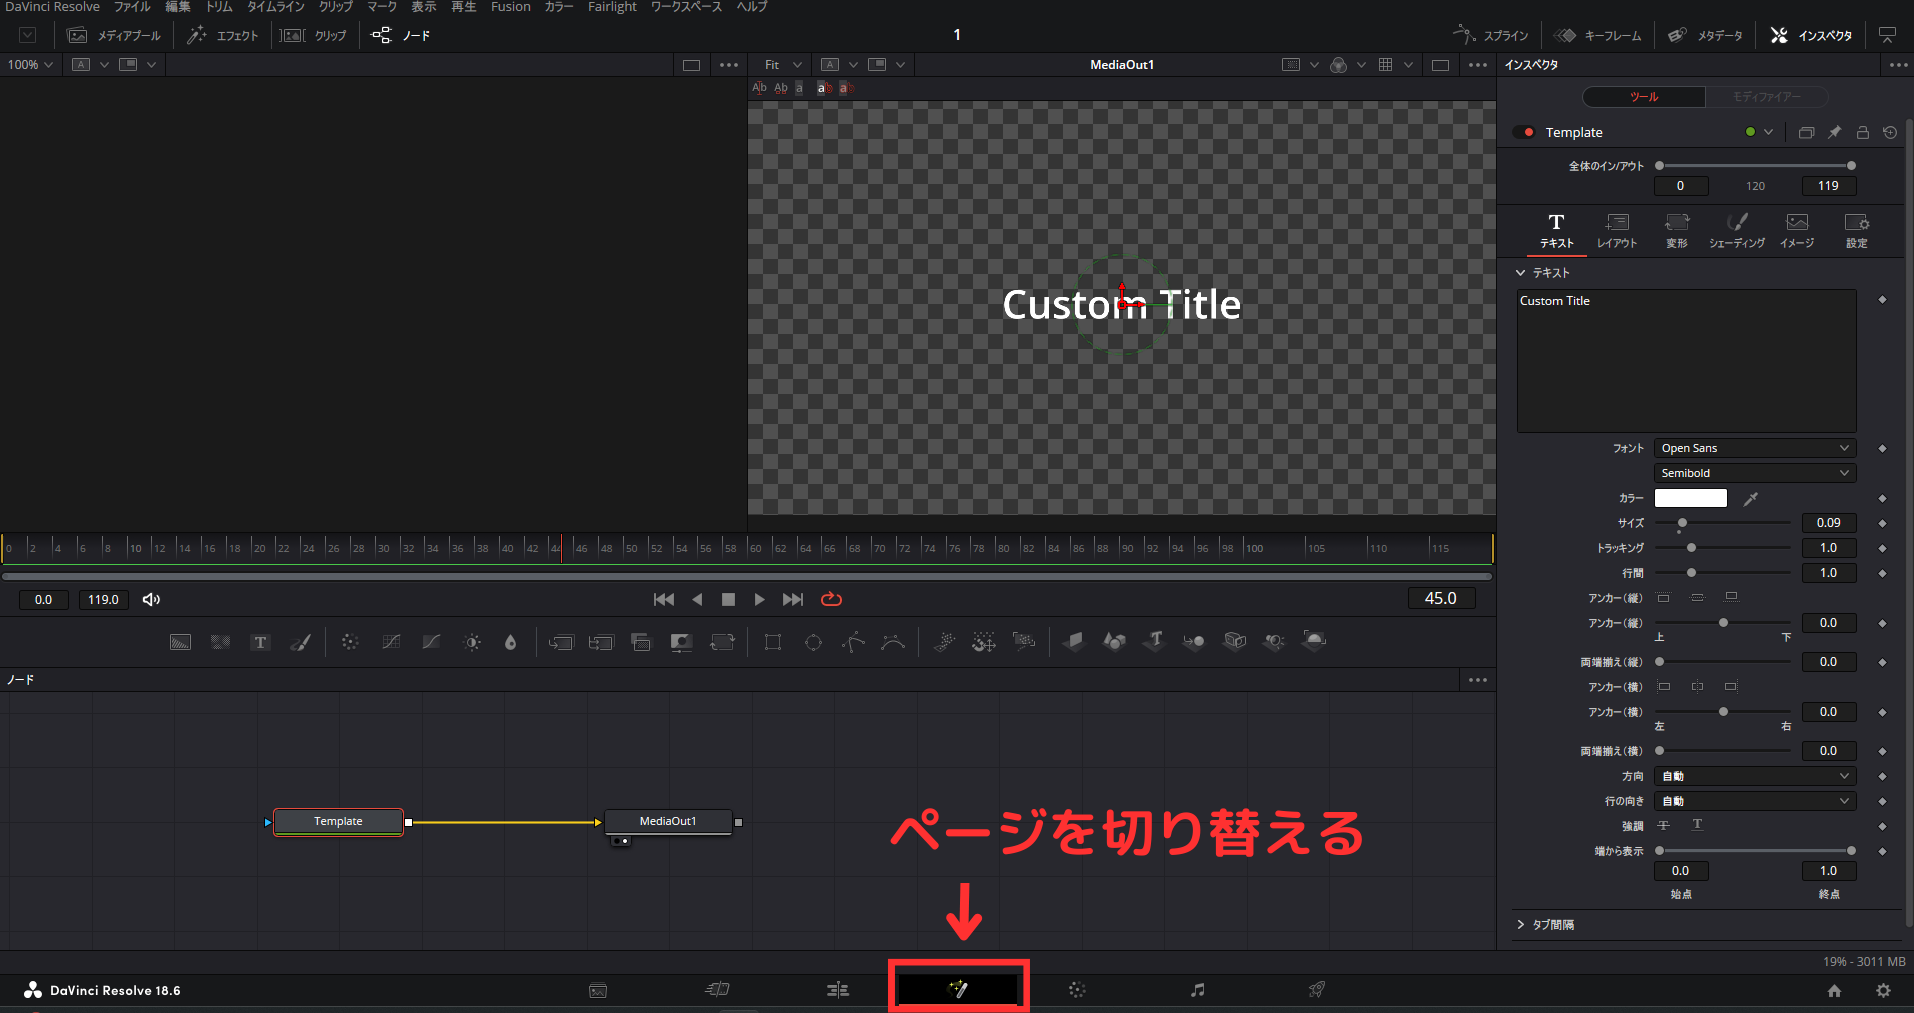Add a Rectangle mask tool
The width and height of the screenshot is (1914, 1013).
point(773,642)
